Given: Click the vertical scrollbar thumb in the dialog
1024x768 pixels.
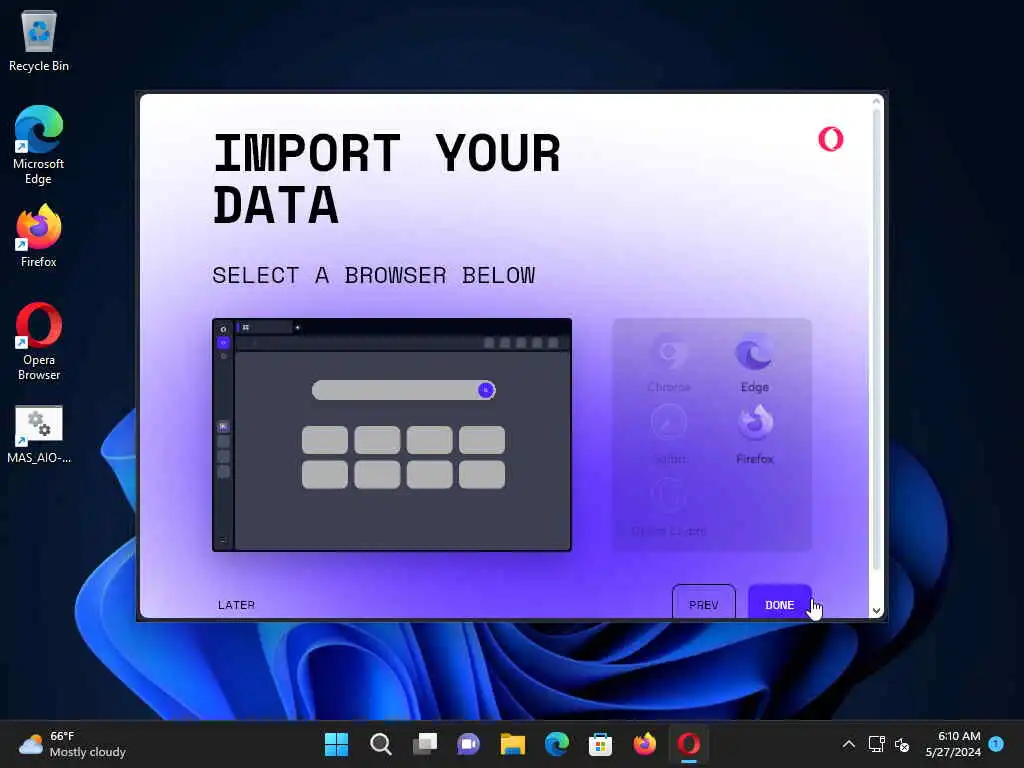Looking at the screenshot, I should 876,340.
